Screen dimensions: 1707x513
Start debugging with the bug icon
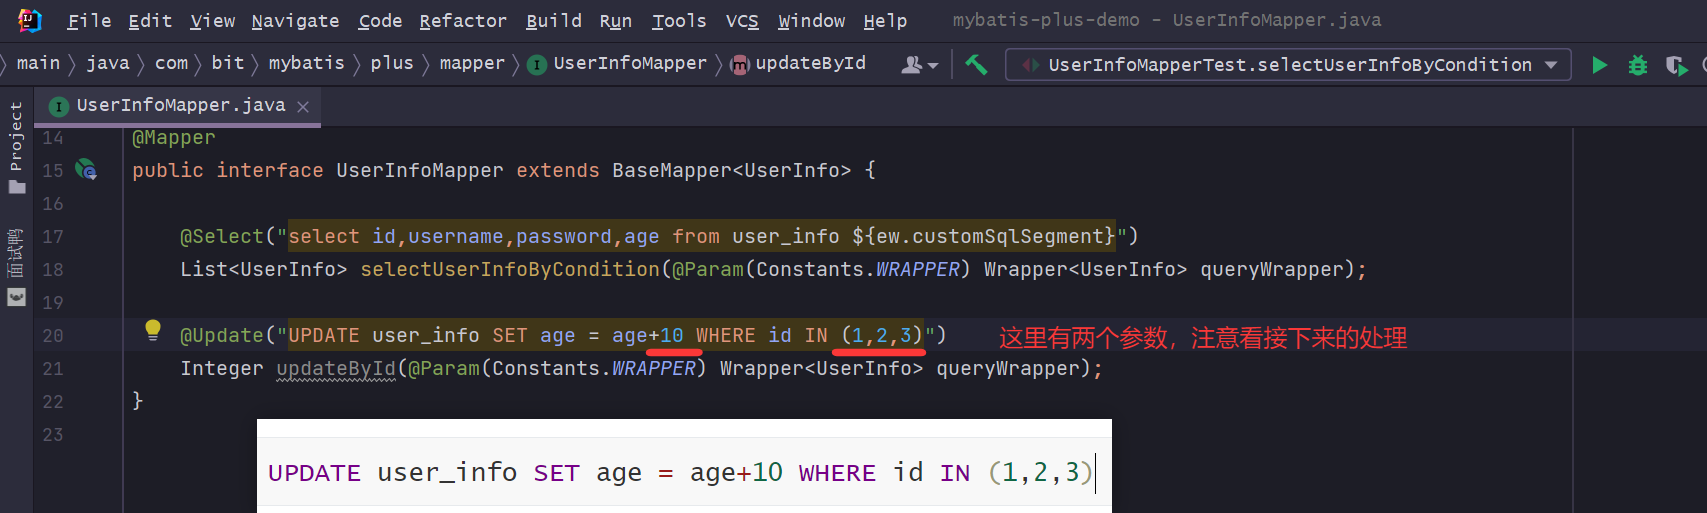click(1638, 65)
